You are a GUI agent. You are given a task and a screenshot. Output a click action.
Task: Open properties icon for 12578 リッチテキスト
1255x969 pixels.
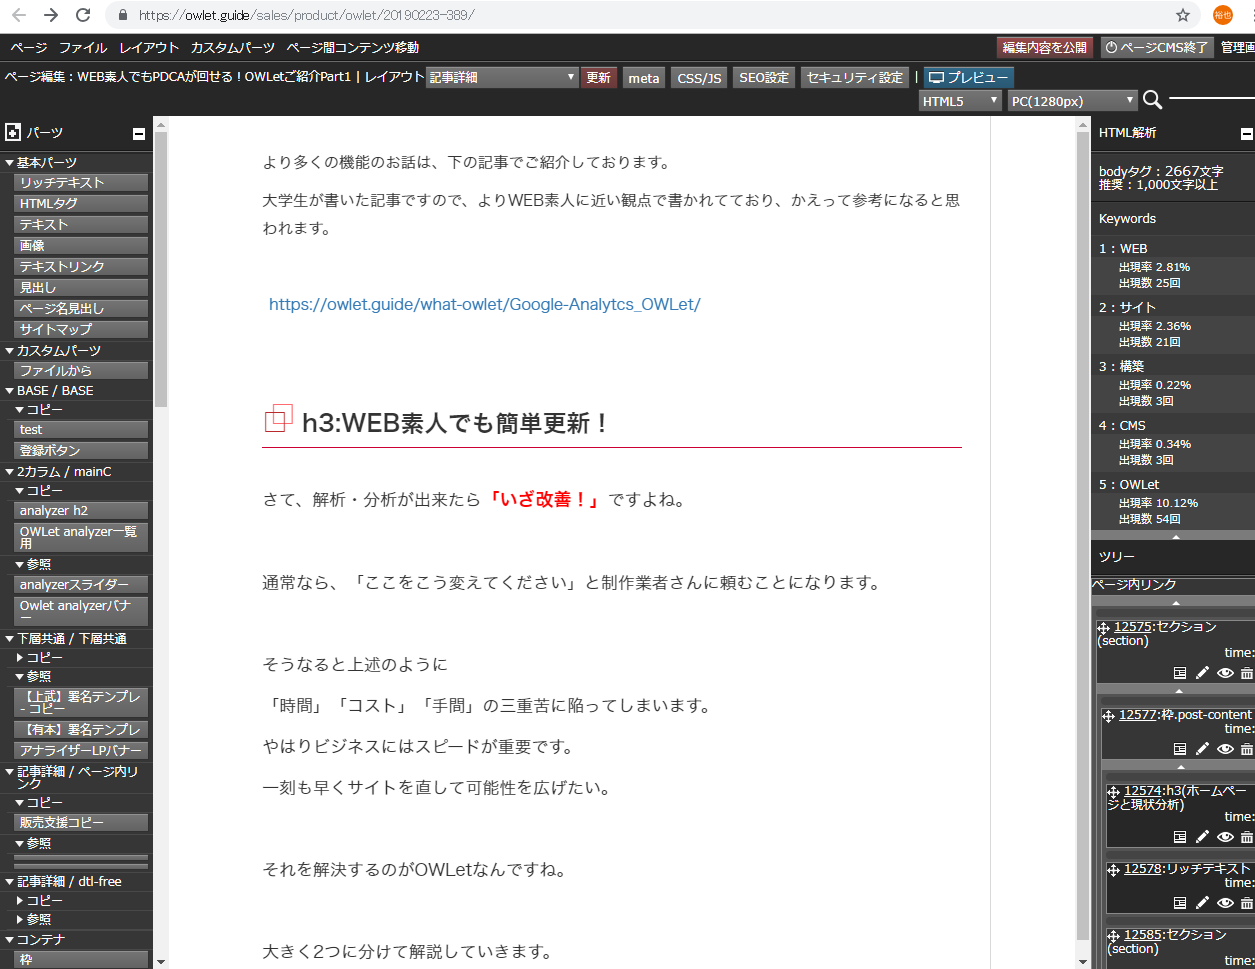click(x=1180, y=903)
